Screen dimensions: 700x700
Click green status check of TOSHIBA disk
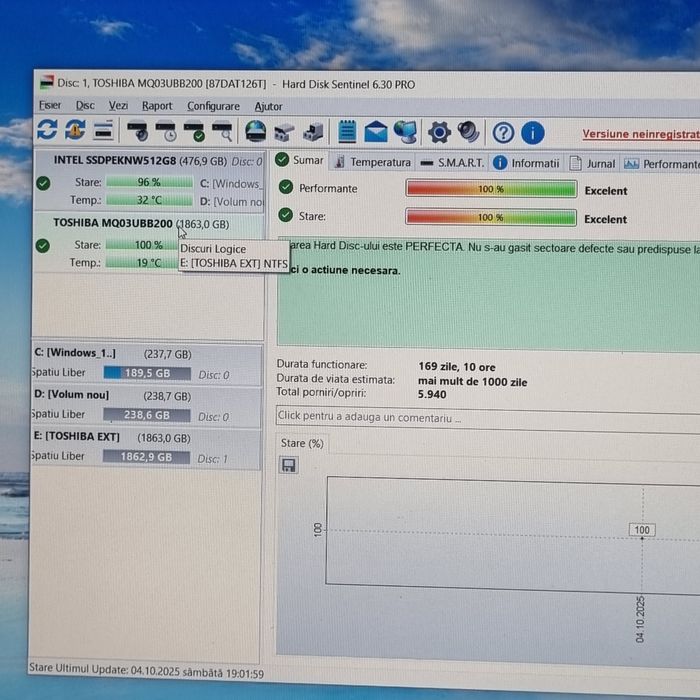43,246
